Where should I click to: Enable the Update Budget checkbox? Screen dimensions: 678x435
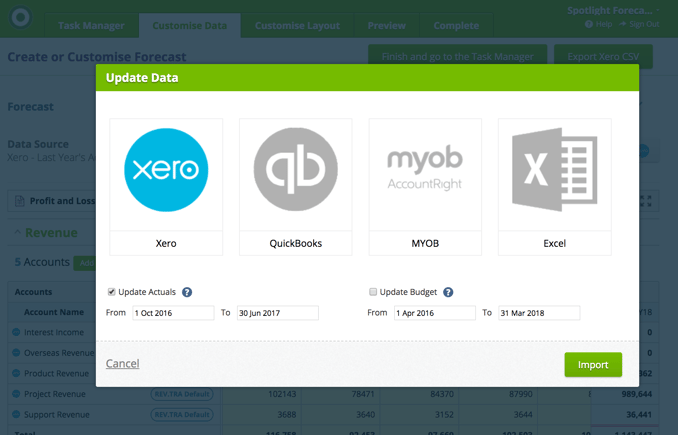[x=373, y=292]
